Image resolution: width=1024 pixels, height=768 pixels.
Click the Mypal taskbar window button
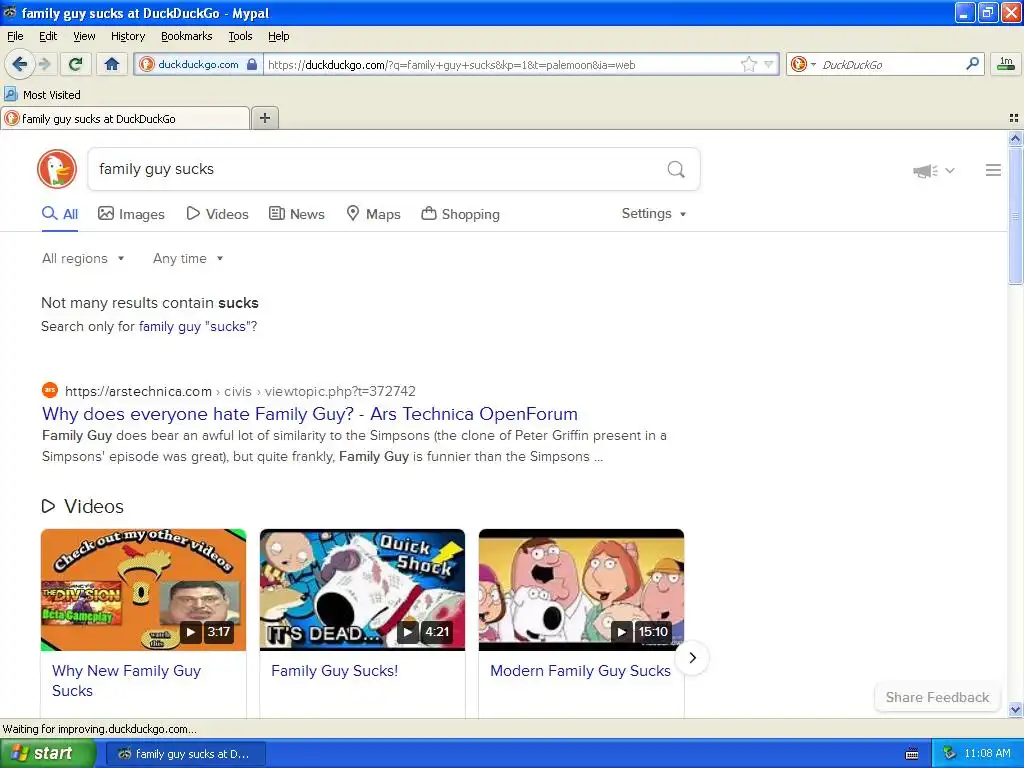(x=185, y=754)
